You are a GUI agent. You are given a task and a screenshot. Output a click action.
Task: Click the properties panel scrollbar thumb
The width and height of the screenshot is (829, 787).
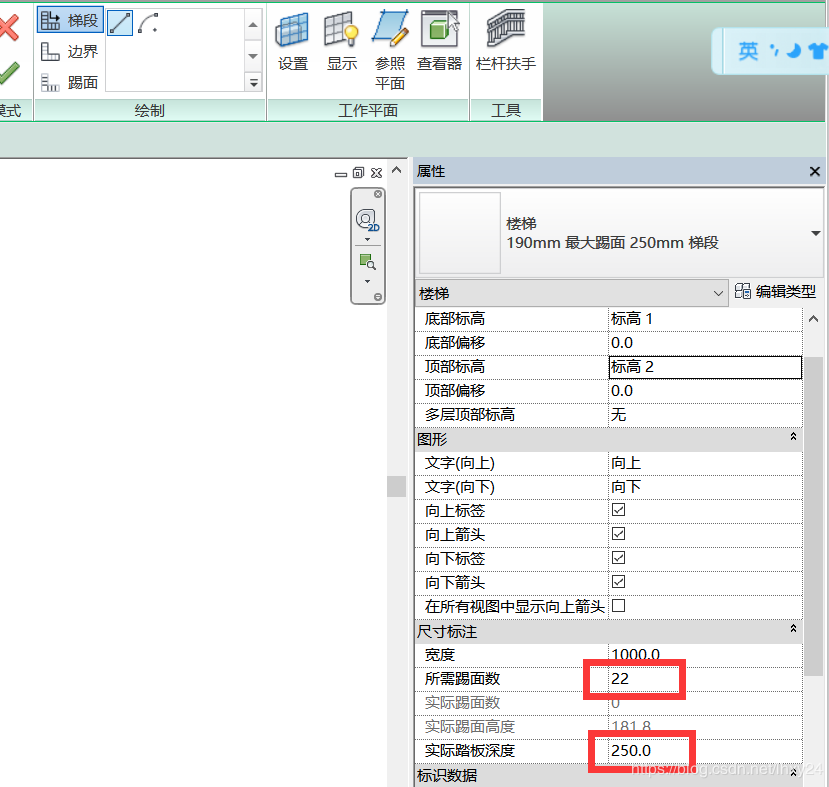[814, 515]
